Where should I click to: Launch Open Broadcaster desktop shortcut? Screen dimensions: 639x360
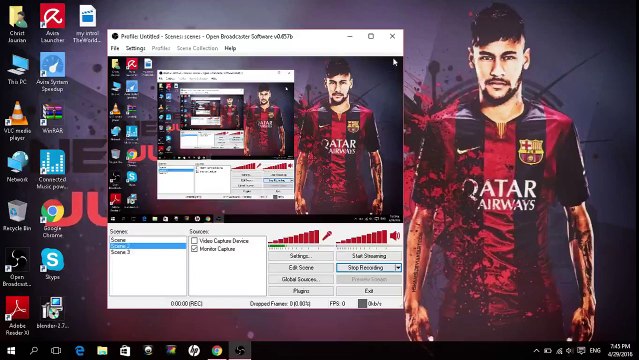(x=17, y=267)
